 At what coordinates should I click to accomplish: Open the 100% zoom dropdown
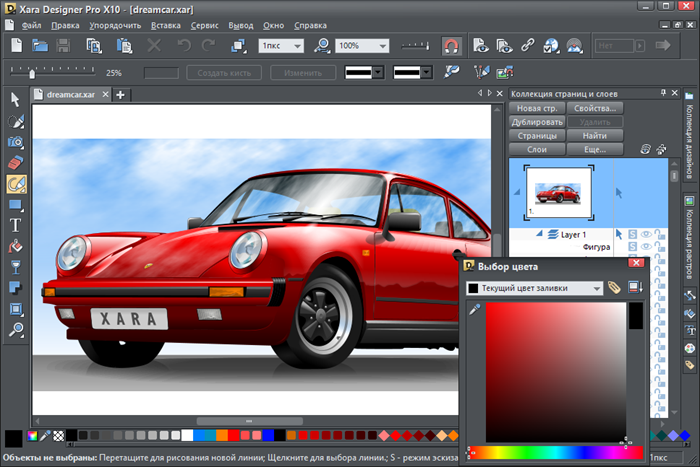click(383, 46)
